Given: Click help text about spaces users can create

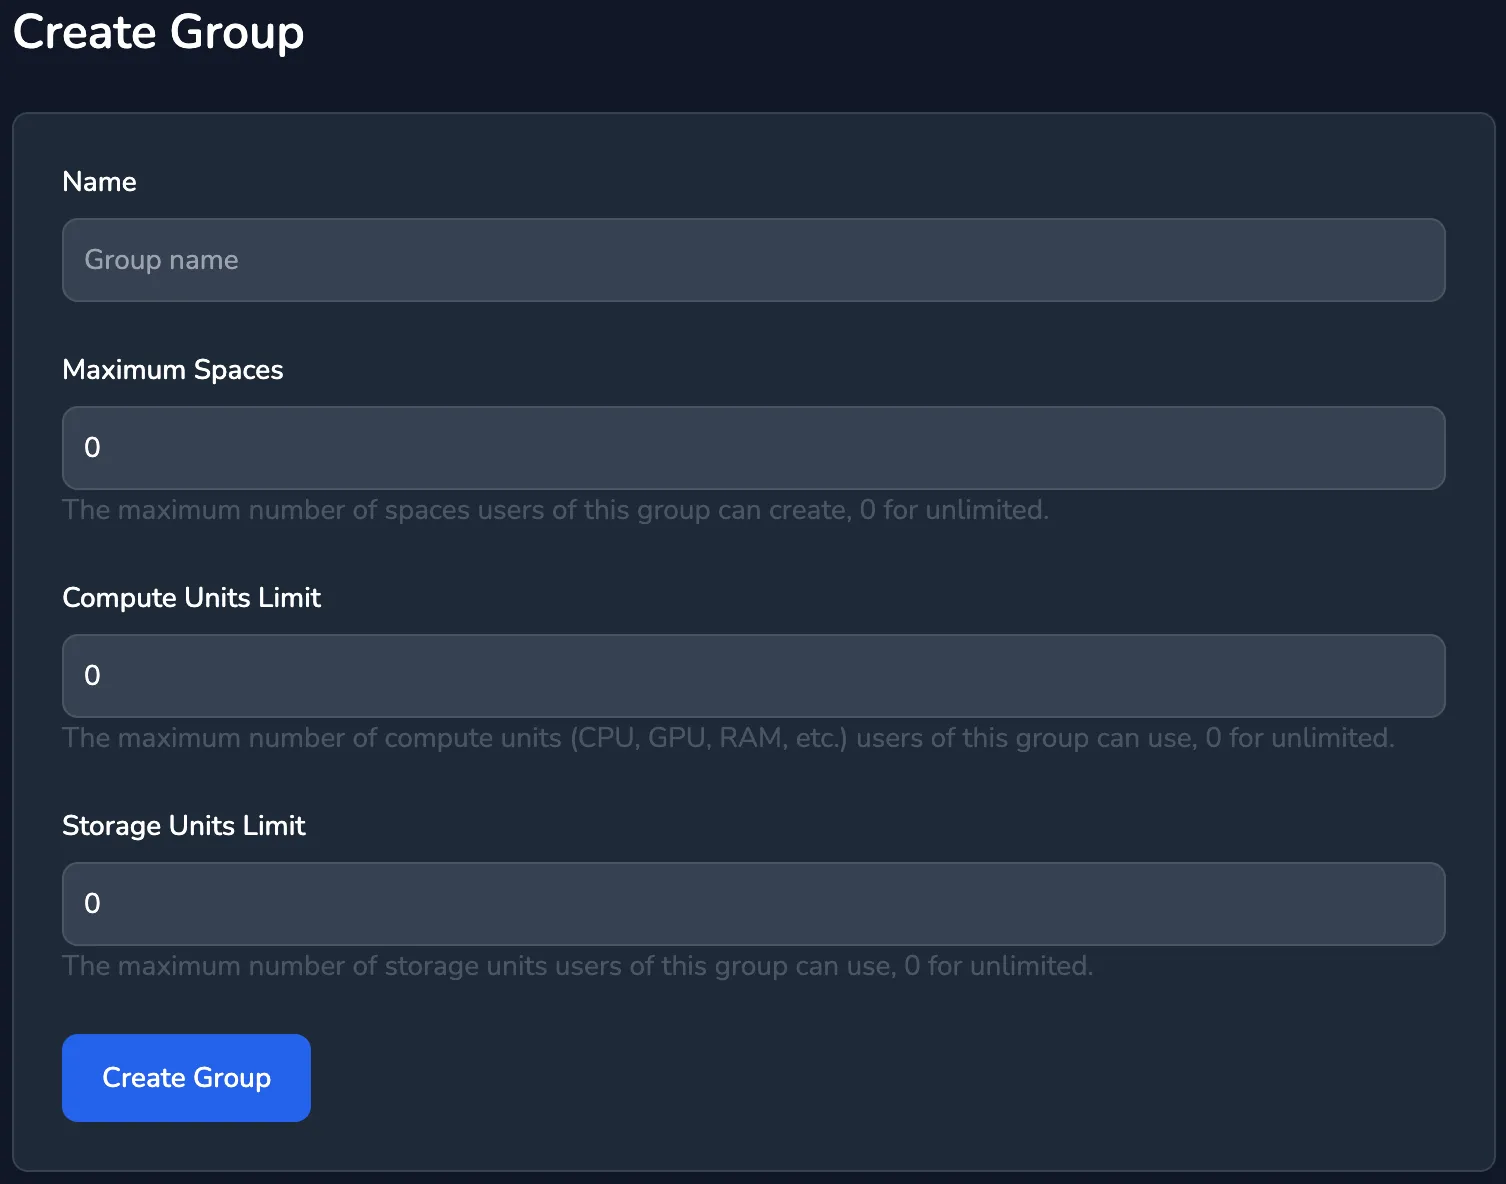Looking at the screenshot, I should coord(555,510).
